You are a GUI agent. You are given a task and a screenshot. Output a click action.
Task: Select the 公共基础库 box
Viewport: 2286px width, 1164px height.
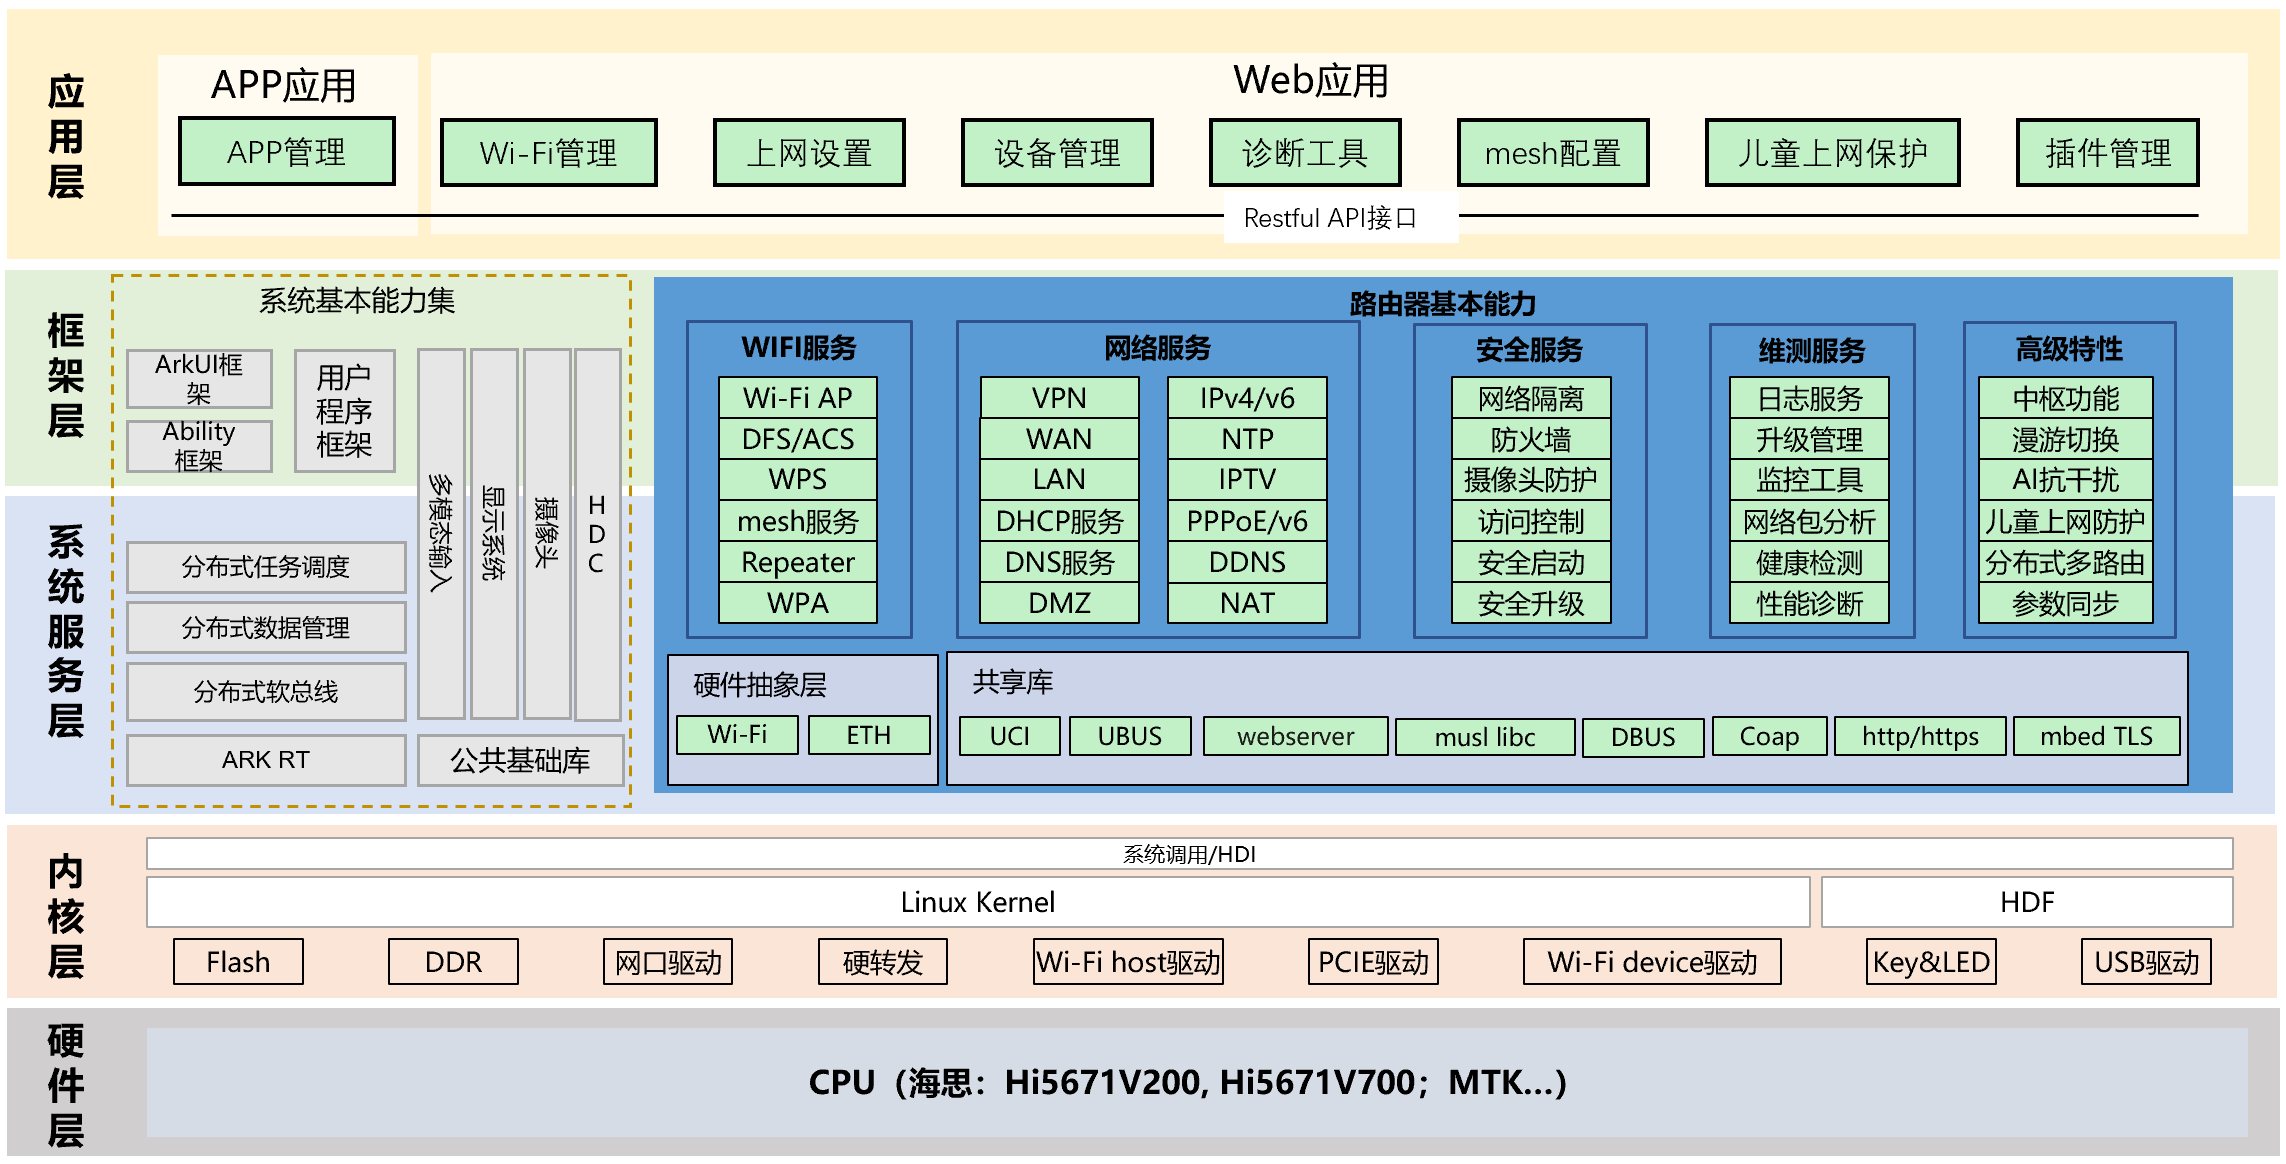pos(520,760)
